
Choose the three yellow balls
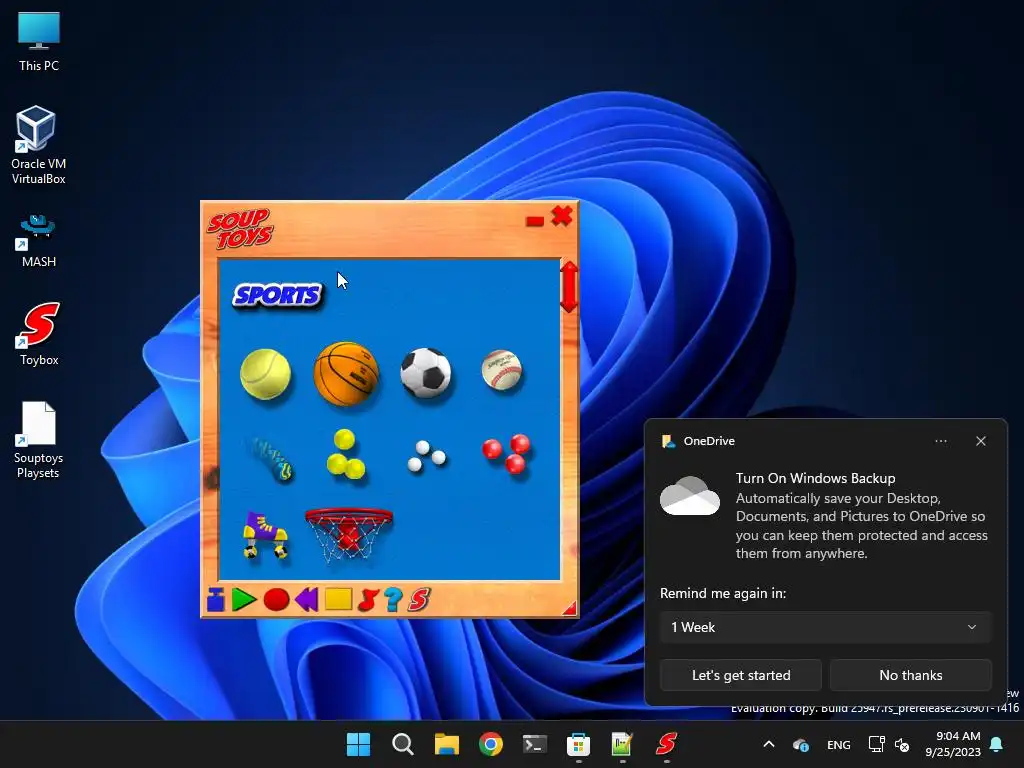pyautogui.click(x=345, y=454)
